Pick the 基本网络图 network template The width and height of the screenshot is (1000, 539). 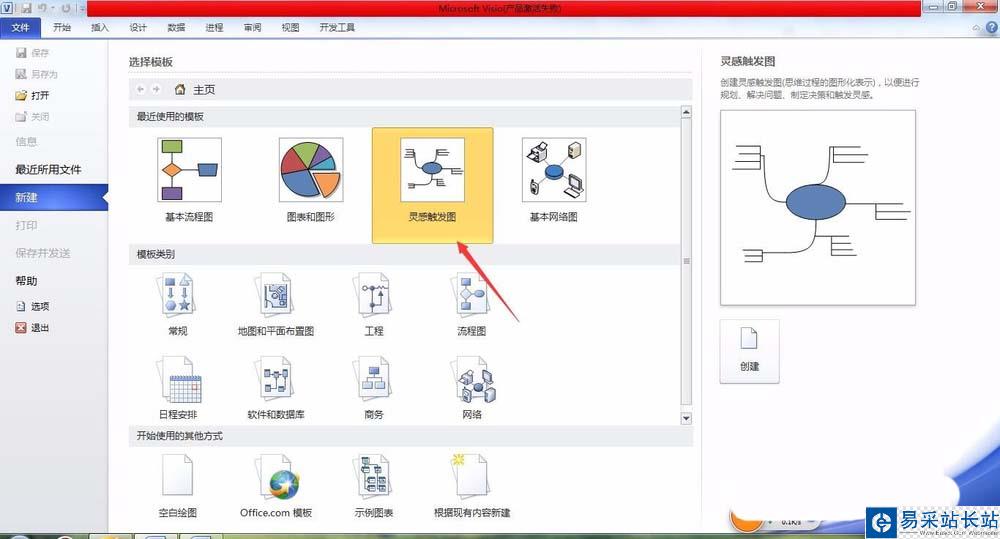point(554,170)
